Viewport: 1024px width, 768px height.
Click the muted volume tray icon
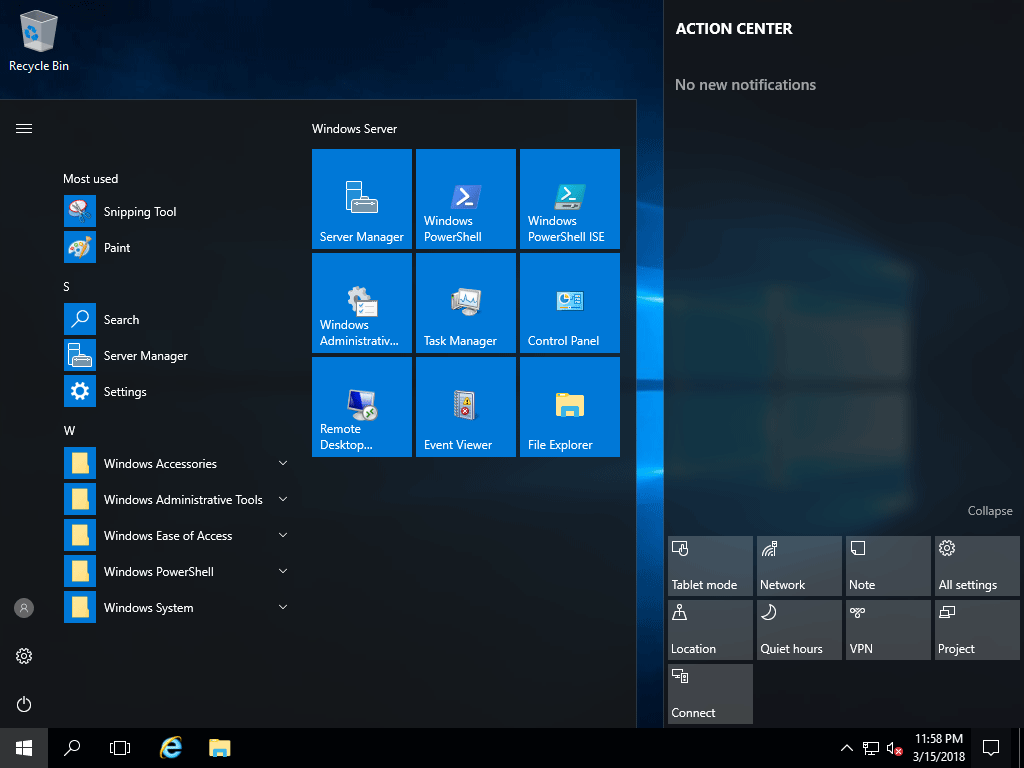[894, 748]
